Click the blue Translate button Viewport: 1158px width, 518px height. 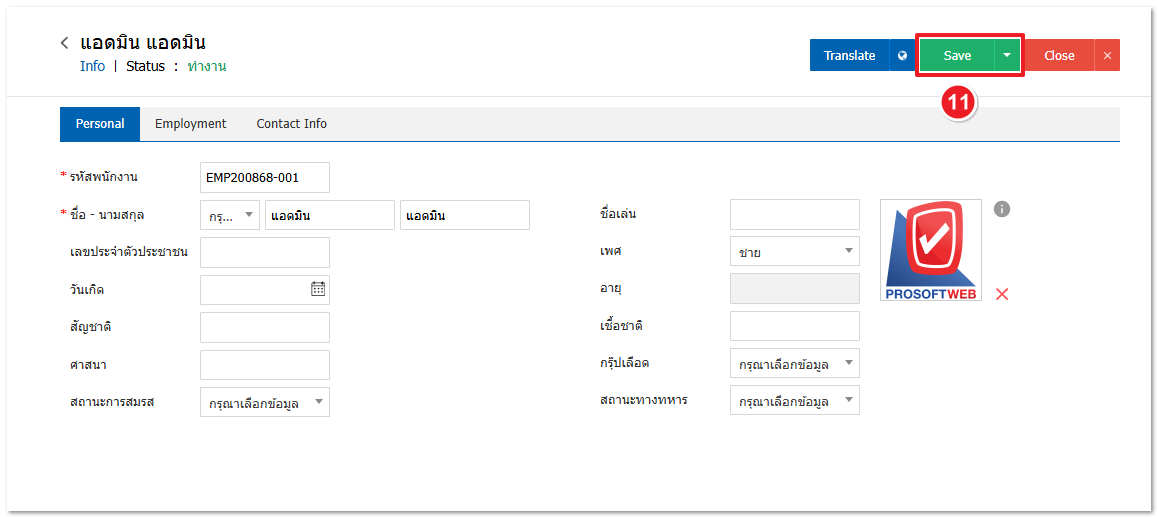pos(849,56)
